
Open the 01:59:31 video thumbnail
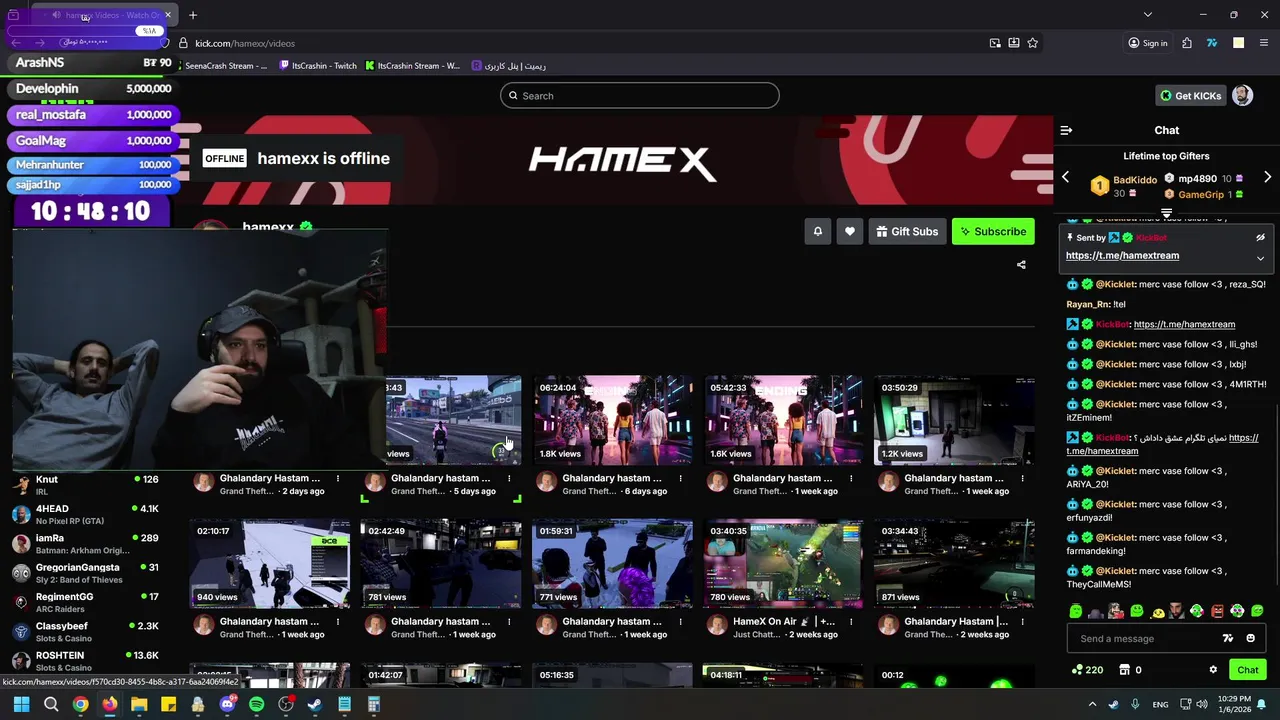[612, 564]
